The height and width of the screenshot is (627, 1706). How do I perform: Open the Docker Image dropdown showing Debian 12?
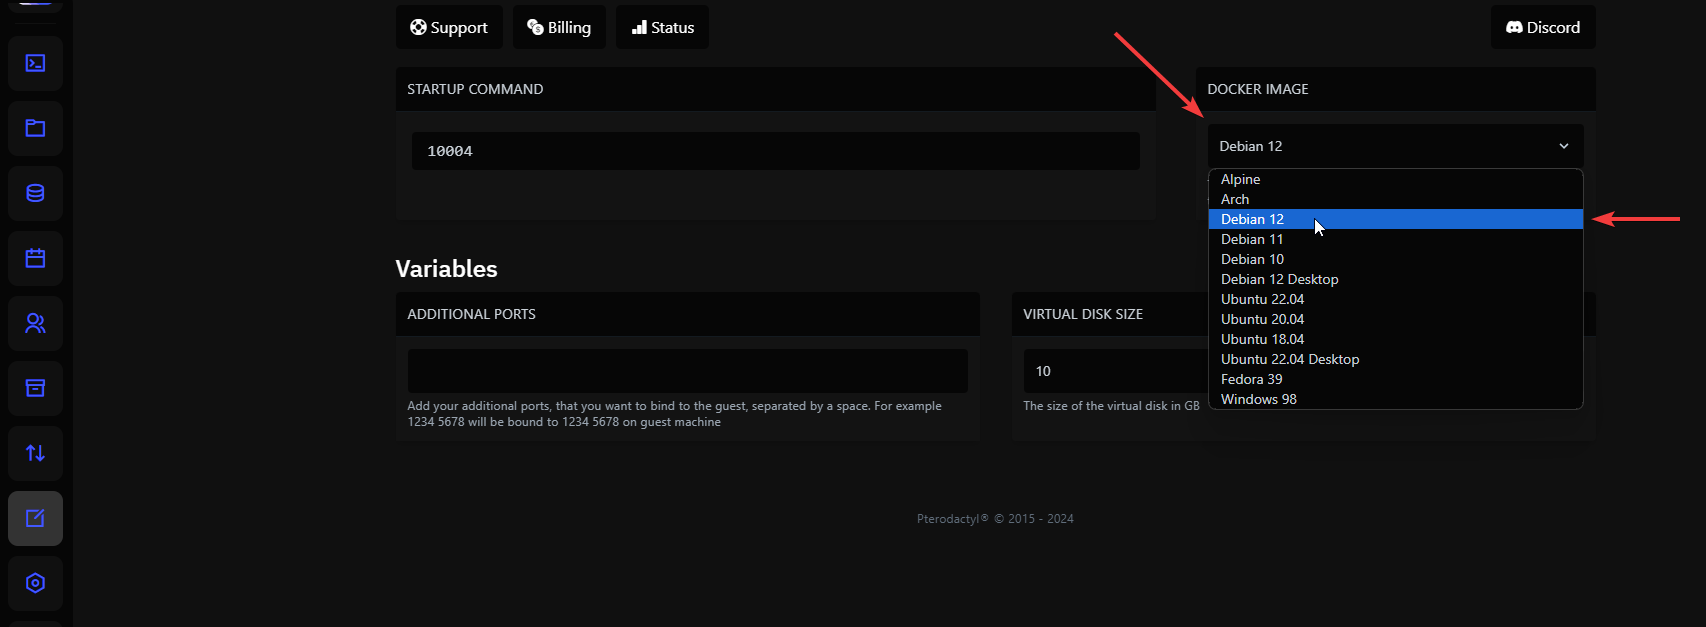(1395, 146)
